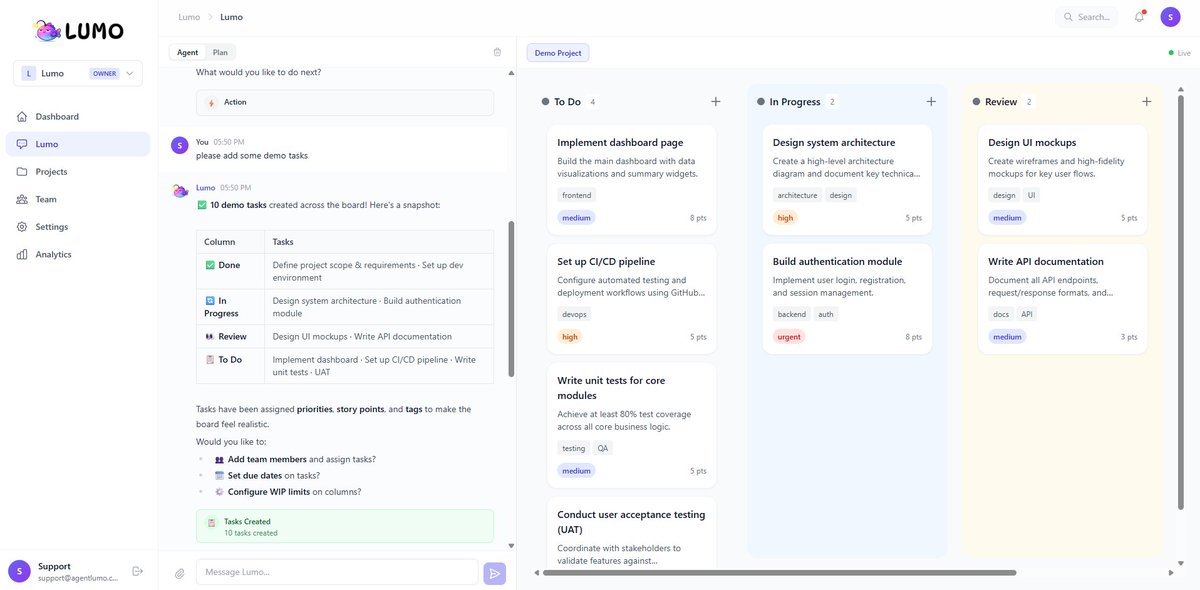Delete the conversation with trash icon
This screenshot has height=590, width=1200.
(497, 52)
